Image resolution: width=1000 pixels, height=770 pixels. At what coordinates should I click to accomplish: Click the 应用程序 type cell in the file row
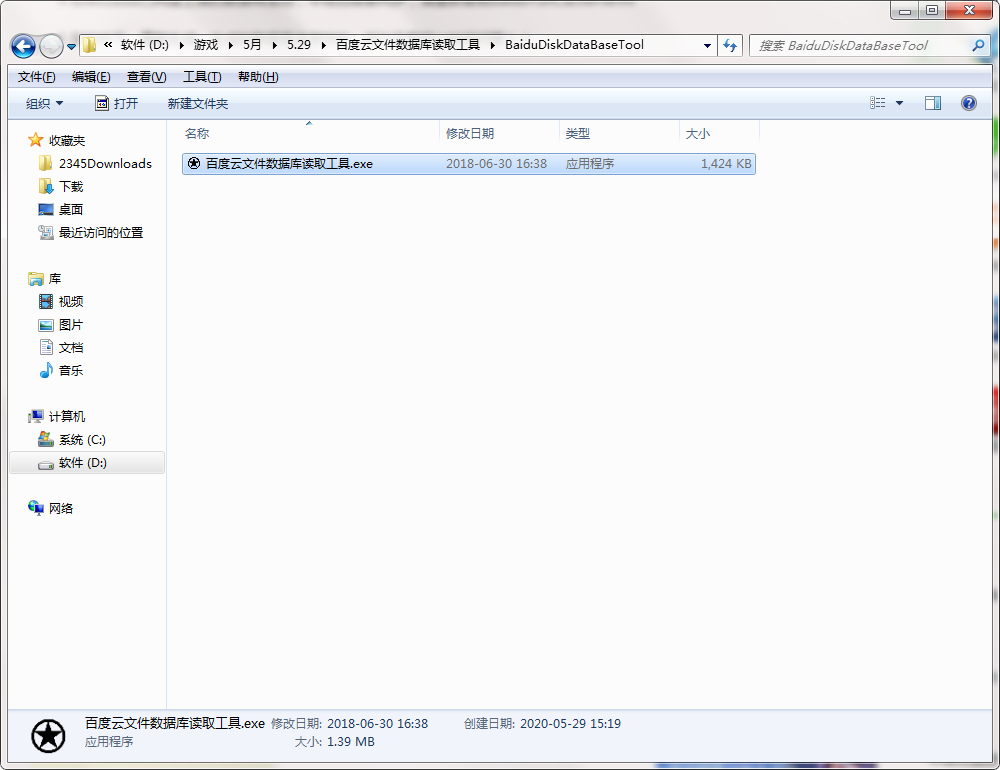590,164
